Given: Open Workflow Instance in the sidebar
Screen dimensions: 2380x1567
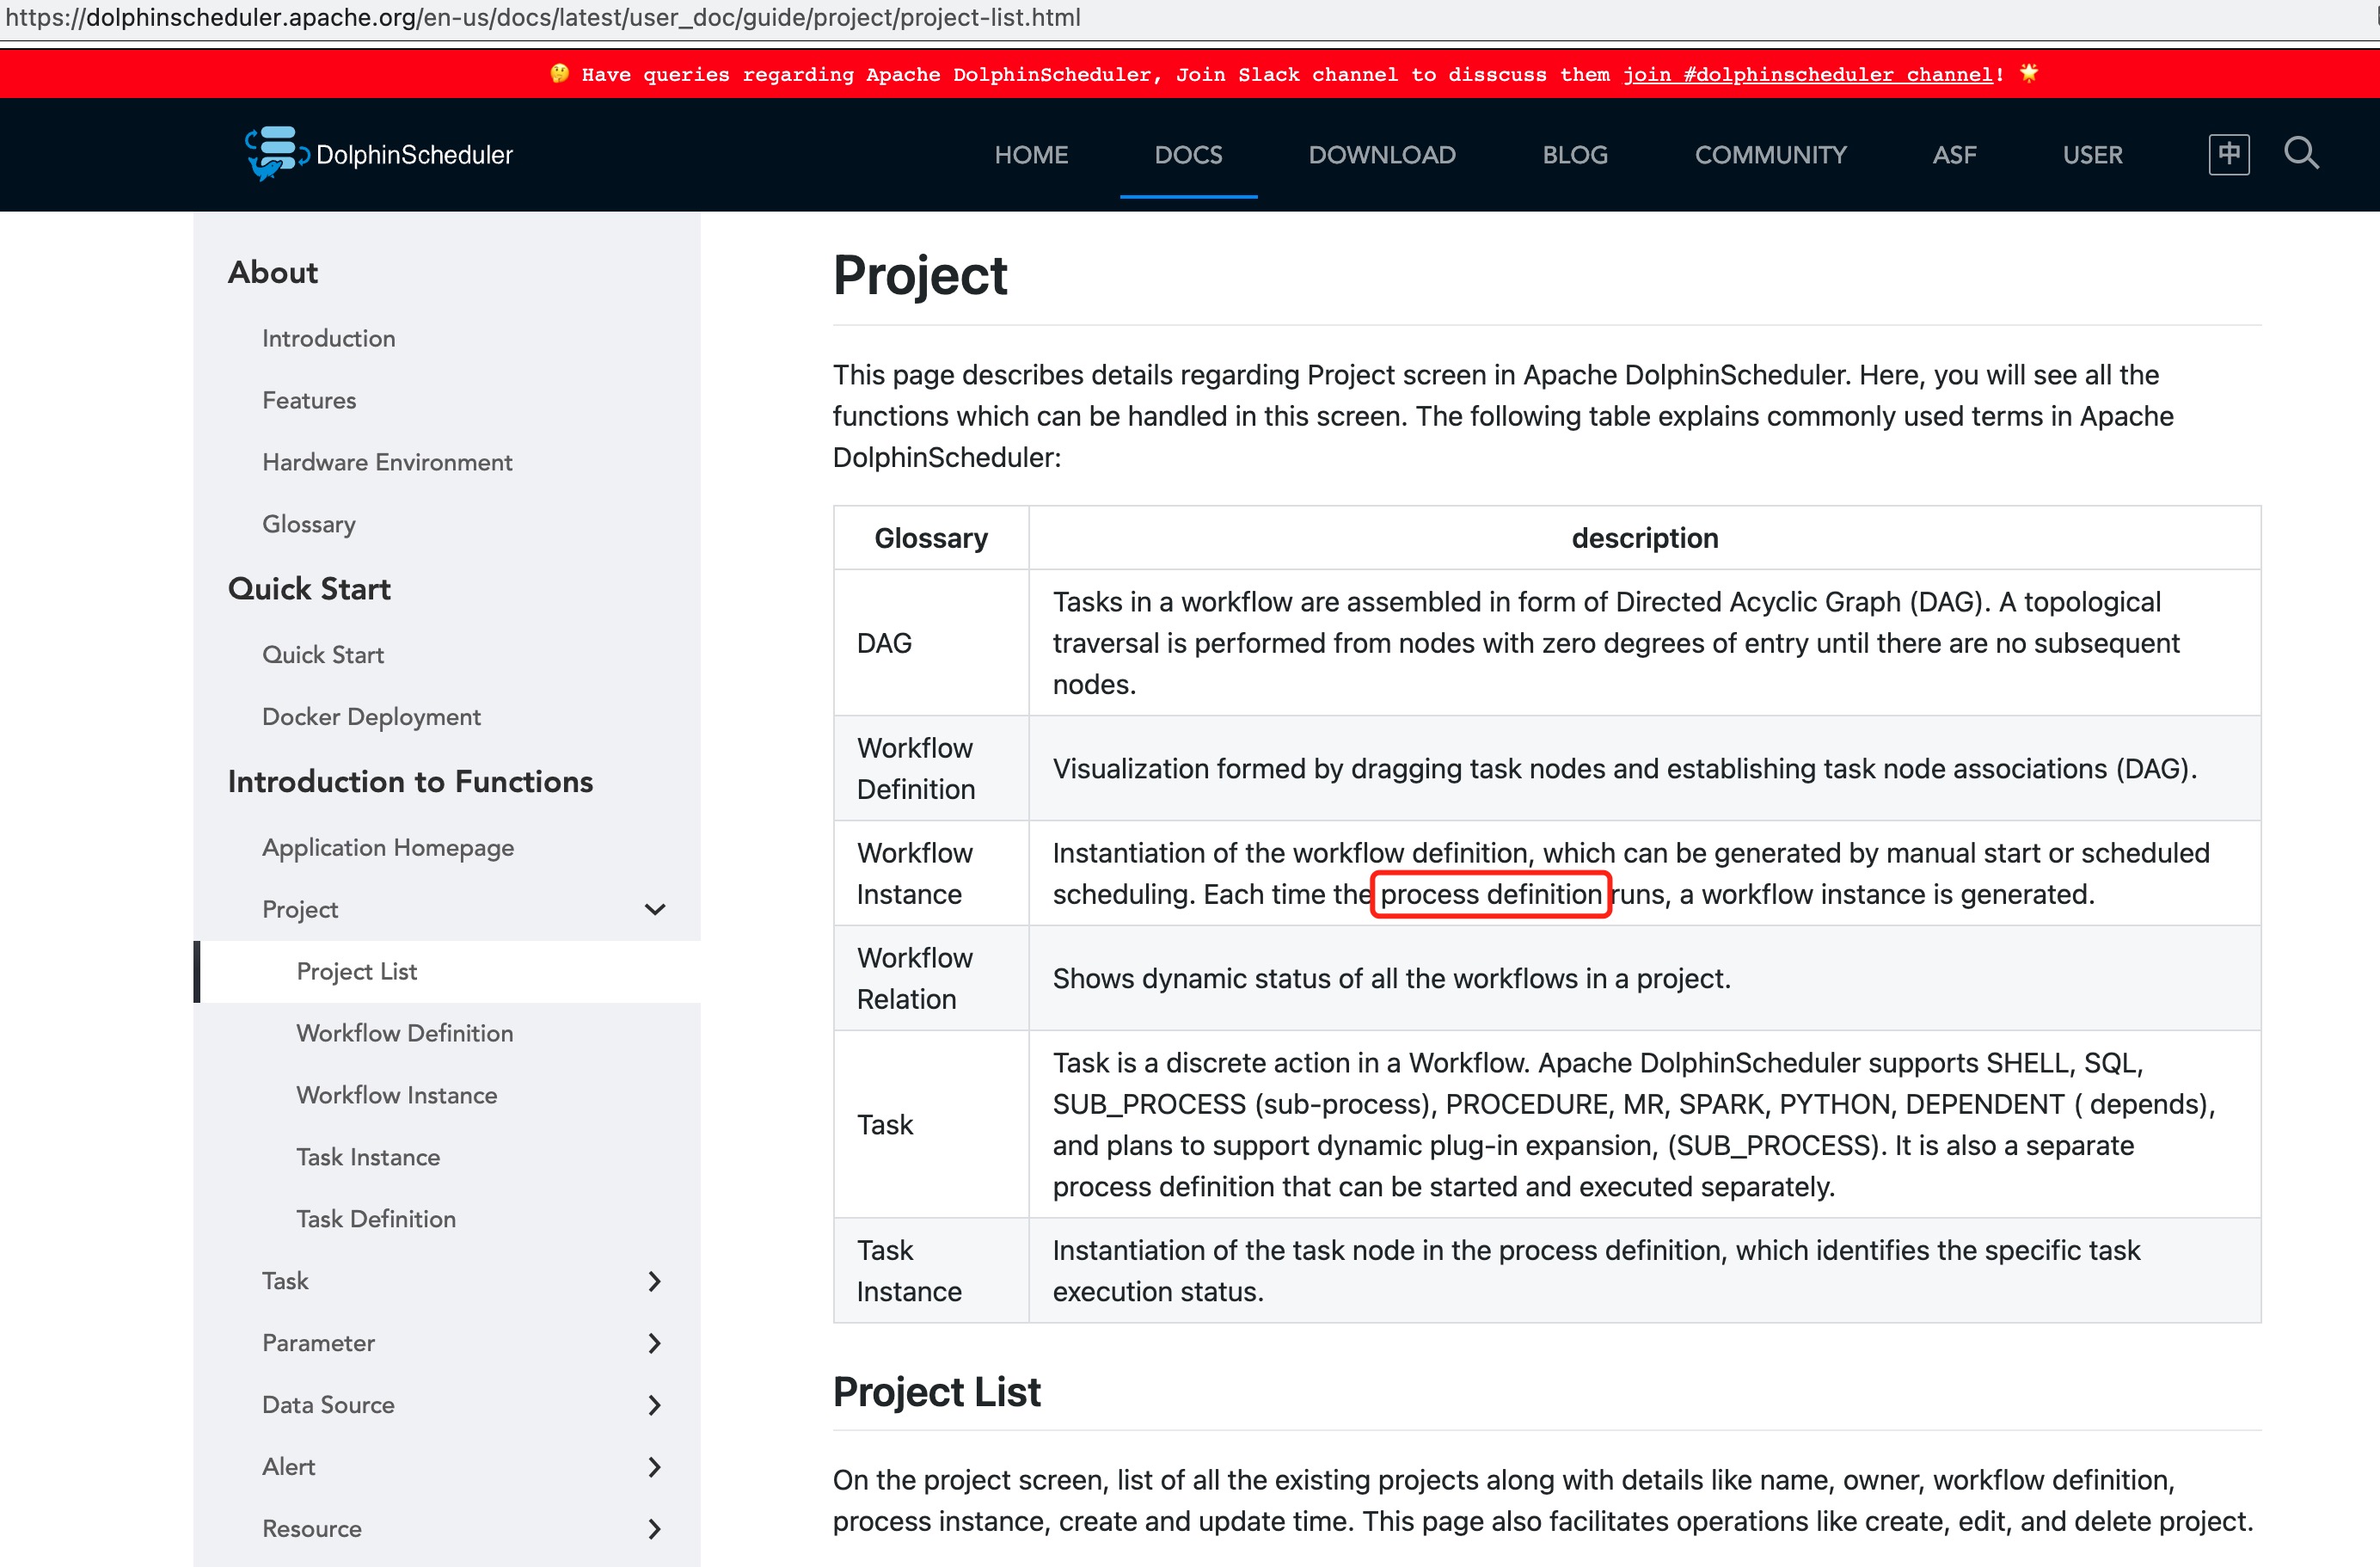Looking at the screenshot, I should point(397,1095).
